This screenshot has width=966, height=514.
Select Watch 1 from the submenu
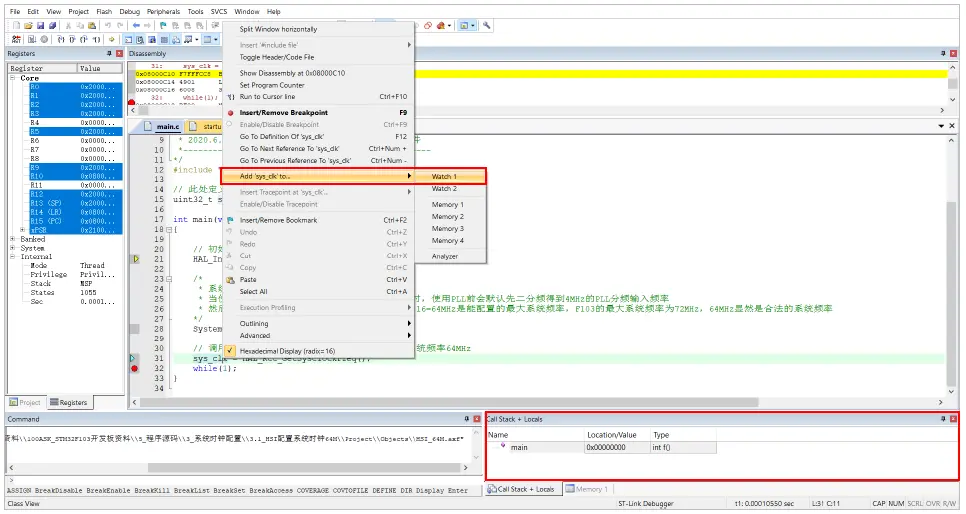point(444,176)
